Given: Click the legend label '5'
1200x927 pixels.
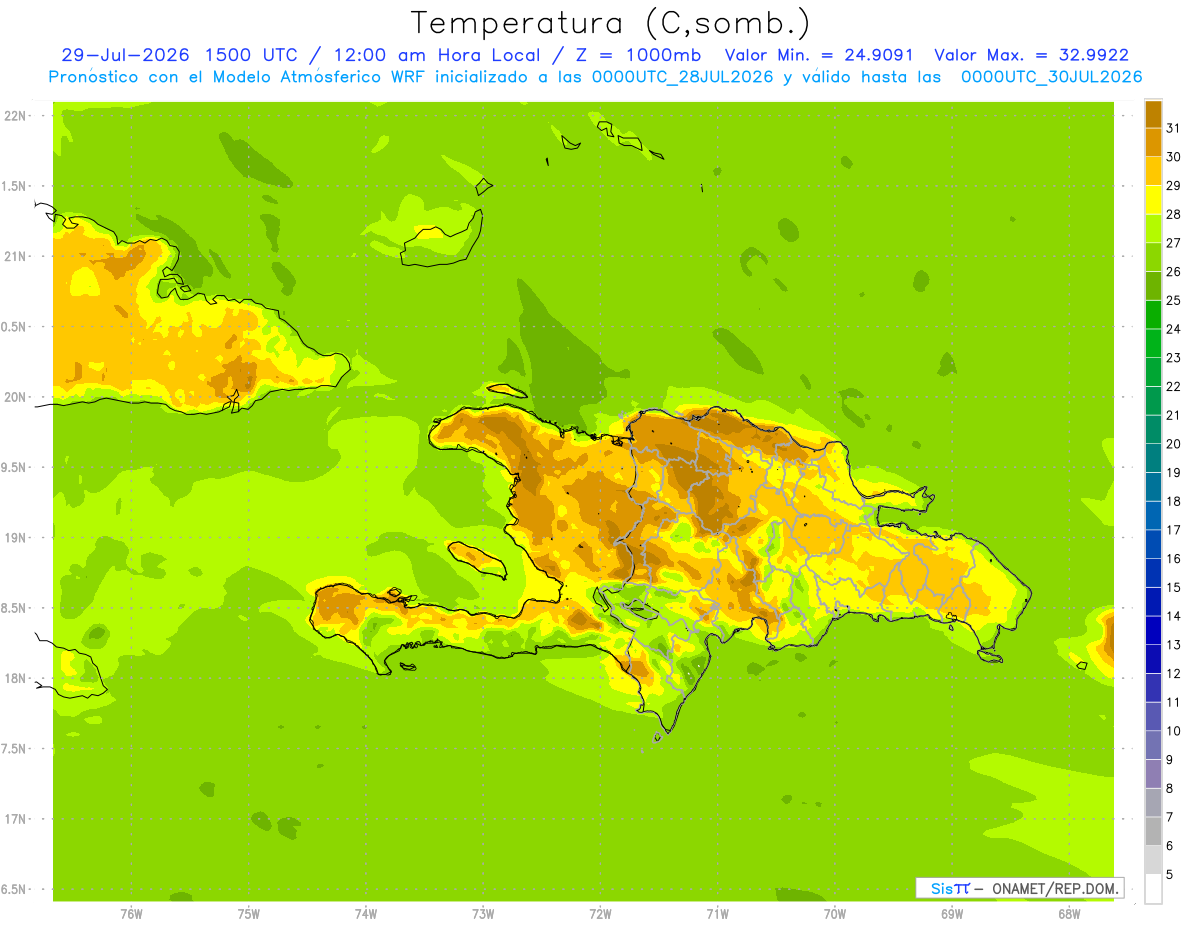Looking at the screenshot, I should pos(1169,875).
